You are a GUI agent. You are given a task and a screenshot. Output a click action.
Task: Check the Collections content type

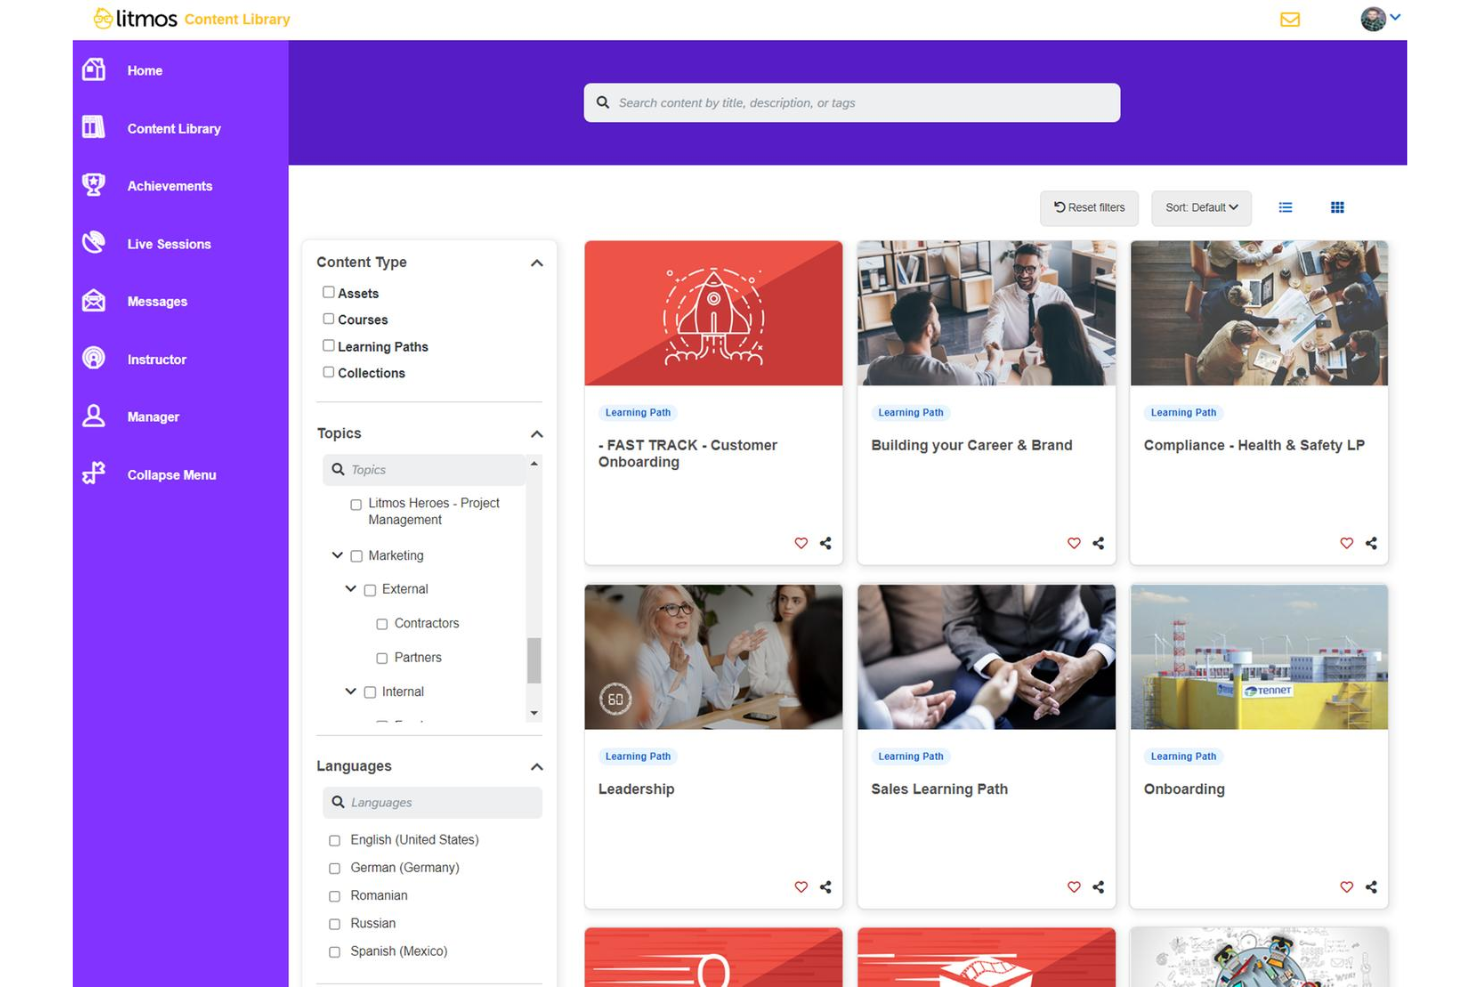click(328, 372)
